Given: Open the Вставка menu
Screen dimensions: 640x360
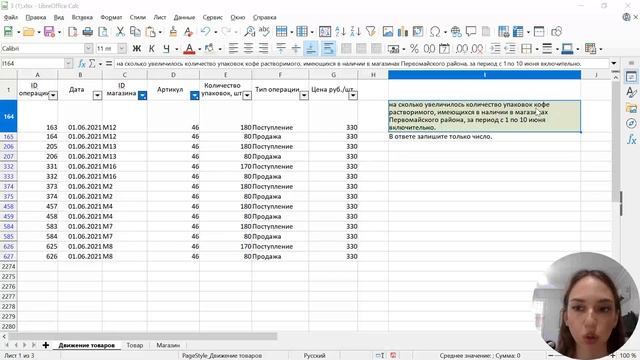Looking at the screenshot, I should 82,17.
